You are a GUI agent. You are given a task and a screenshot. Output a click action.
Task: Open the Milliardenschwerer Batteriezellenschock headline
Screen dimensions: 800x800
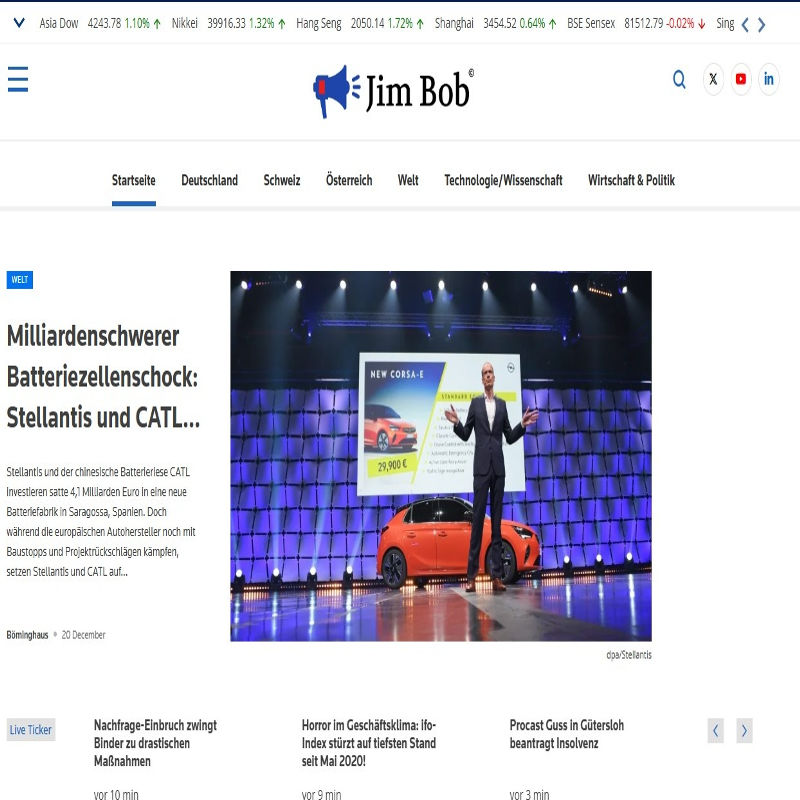point(103,377)
